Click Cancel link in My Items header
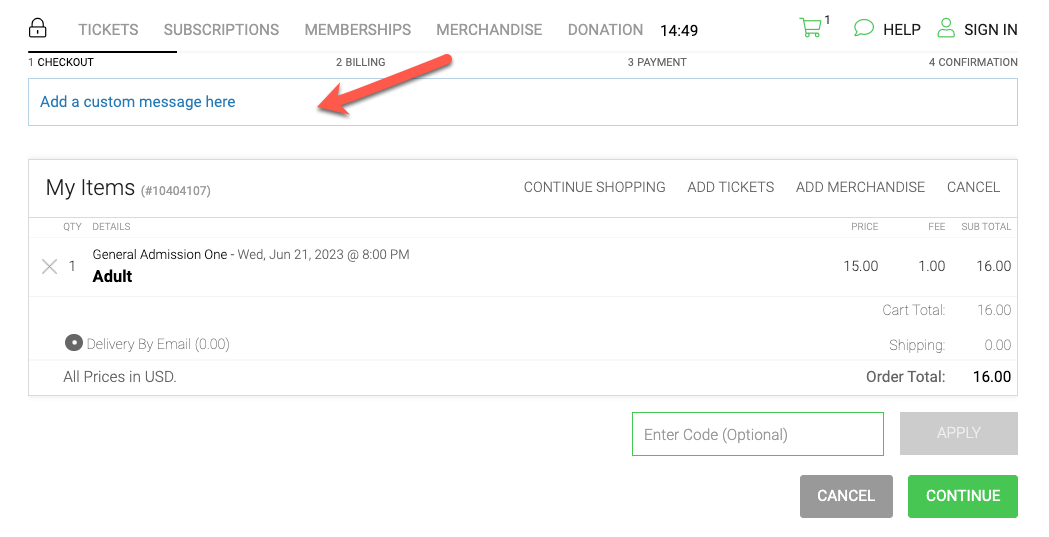Screen dimensions: 1049x537 (973, 187)
